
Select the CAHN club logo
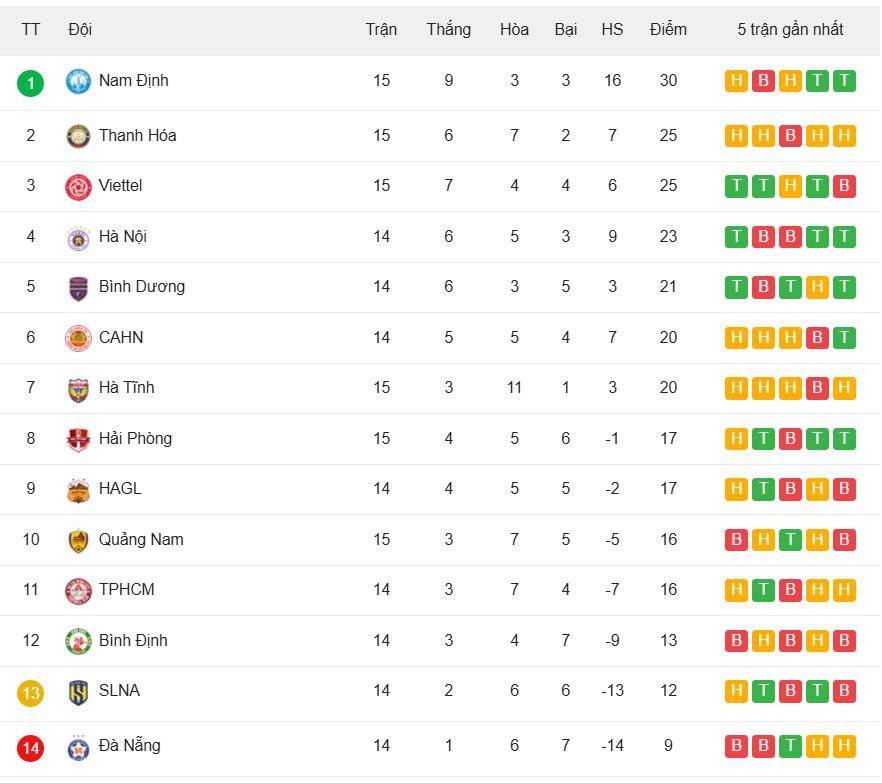pos(78,338)
